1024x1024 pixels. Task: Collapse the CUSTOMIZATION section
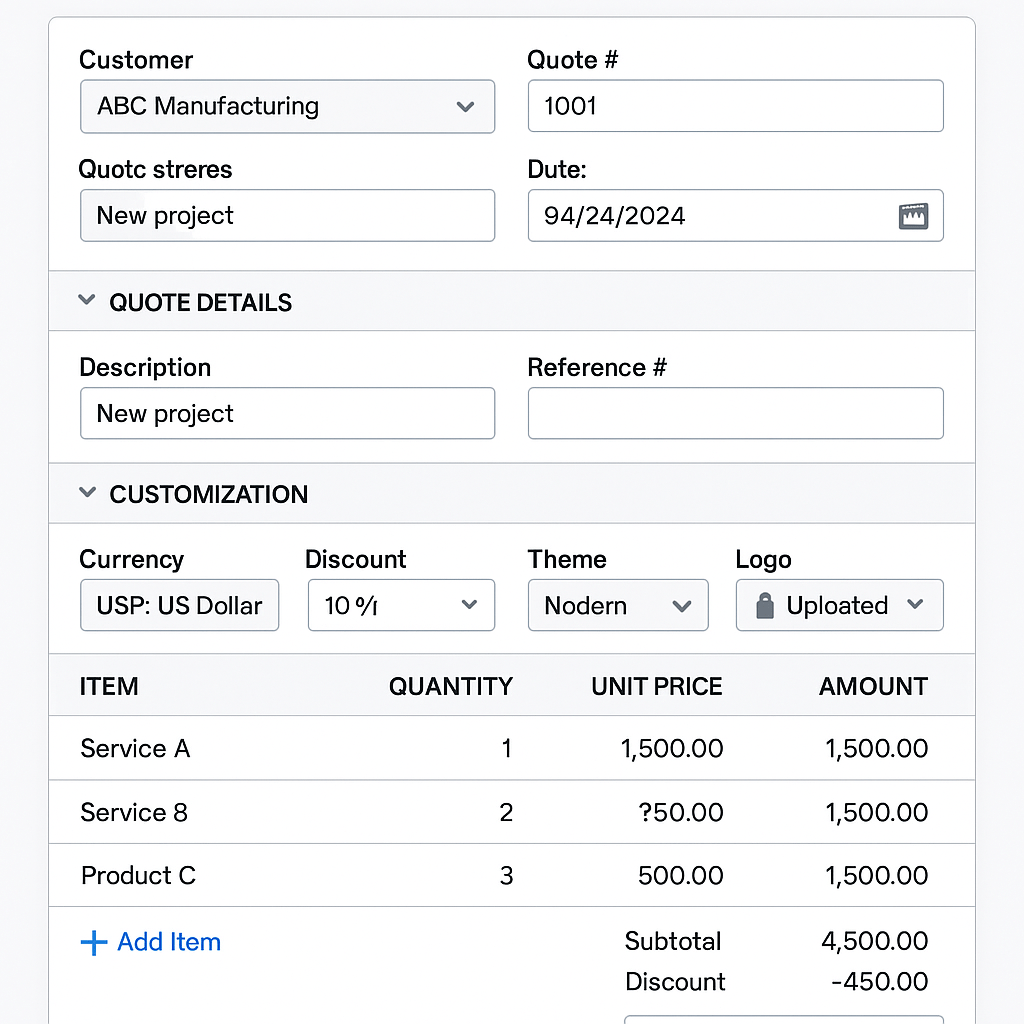[x=87, y=493]
